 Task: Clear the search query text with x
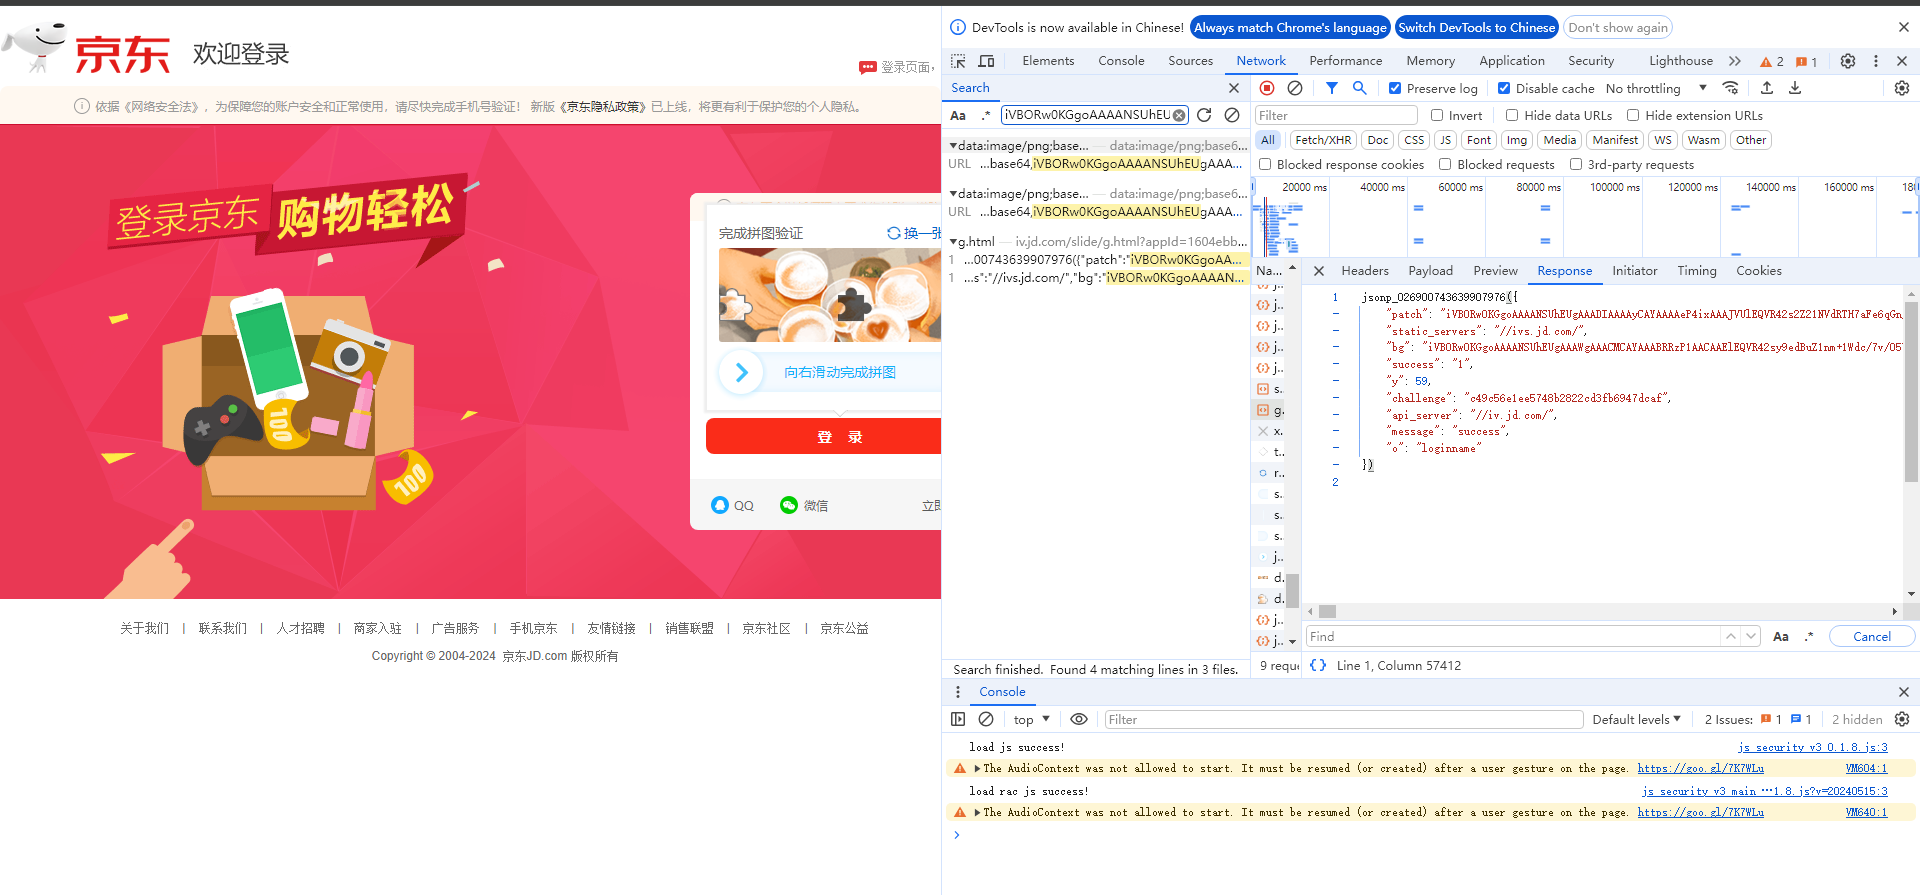1179,115
